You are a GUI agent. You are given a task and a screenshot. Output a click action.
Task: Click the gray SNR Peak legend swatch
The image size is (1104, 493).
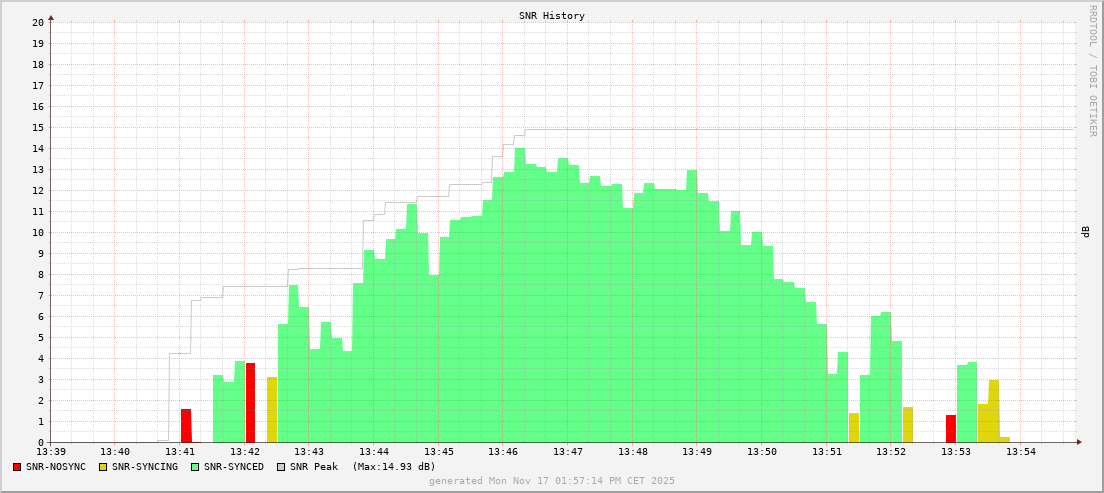281,467
